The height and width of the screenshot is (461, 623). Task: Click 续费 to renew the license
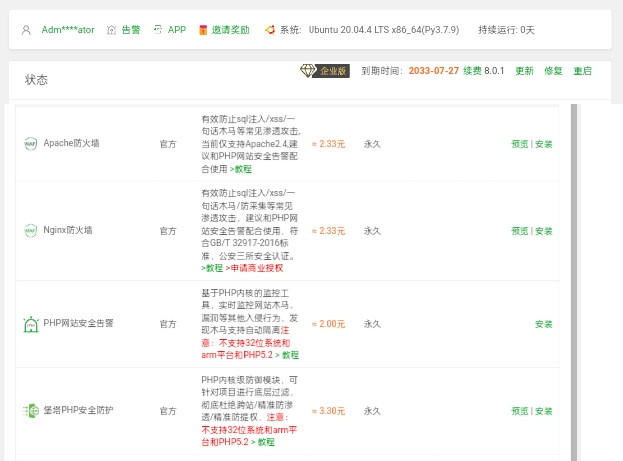(471, 71)
